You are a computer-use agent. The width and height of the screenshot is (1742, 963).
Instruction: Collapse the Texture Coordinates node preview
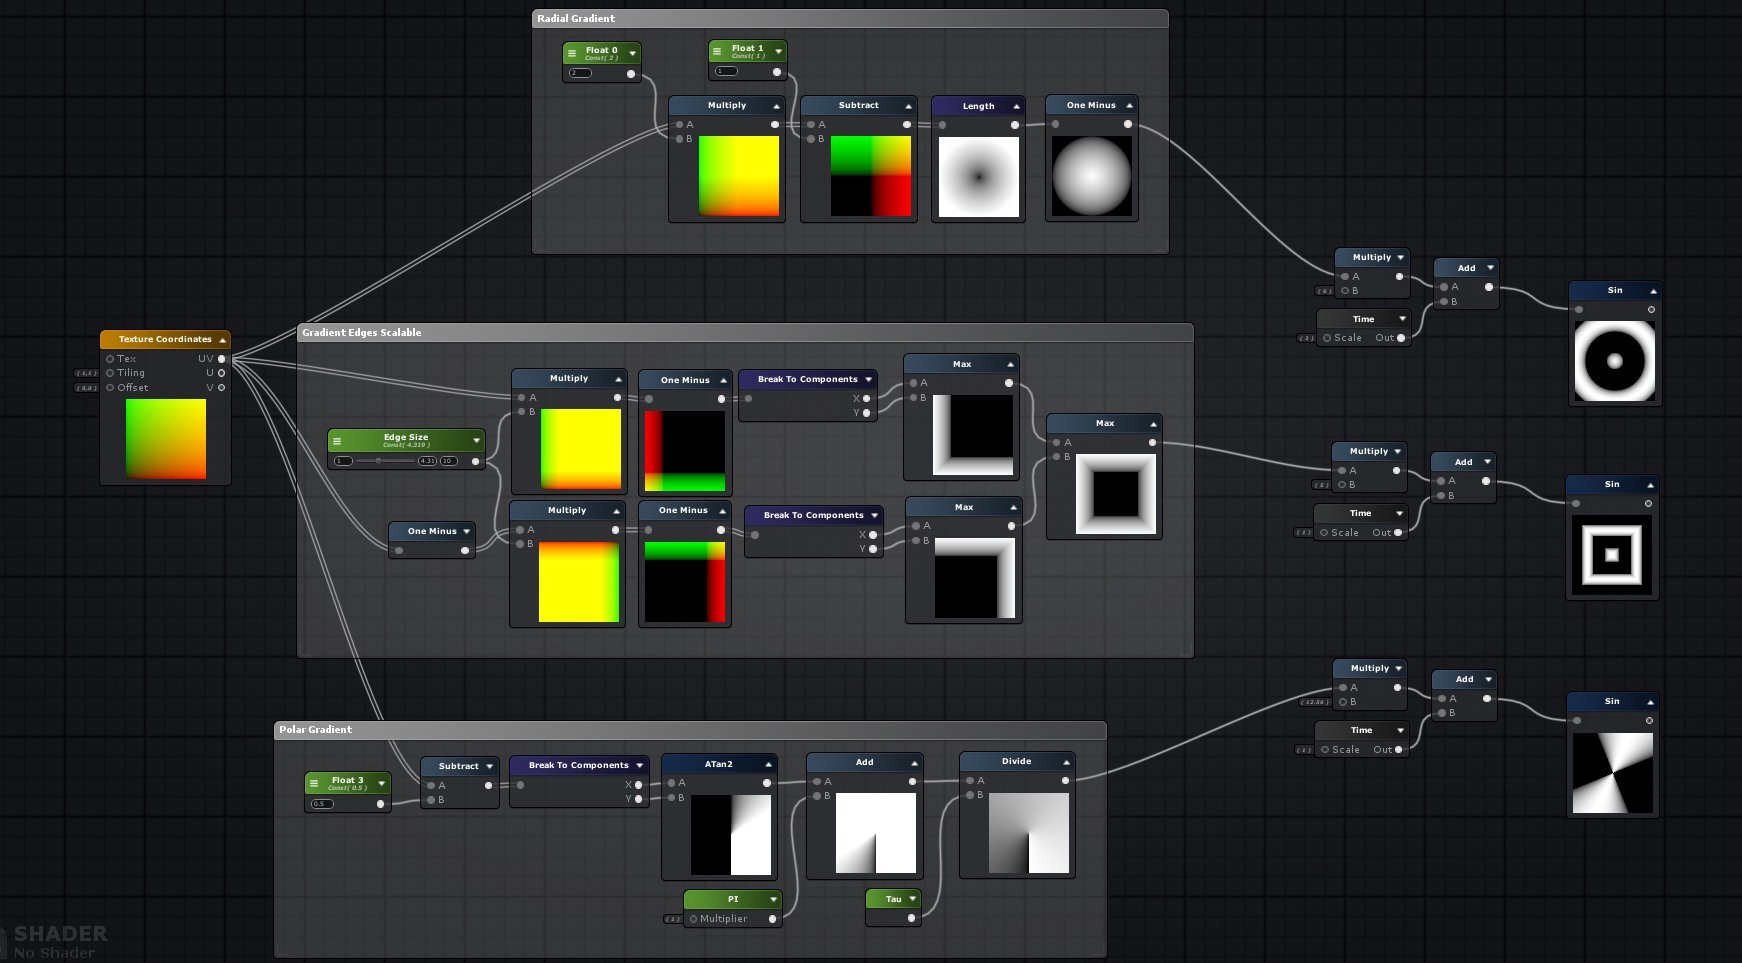coord(222,340)
